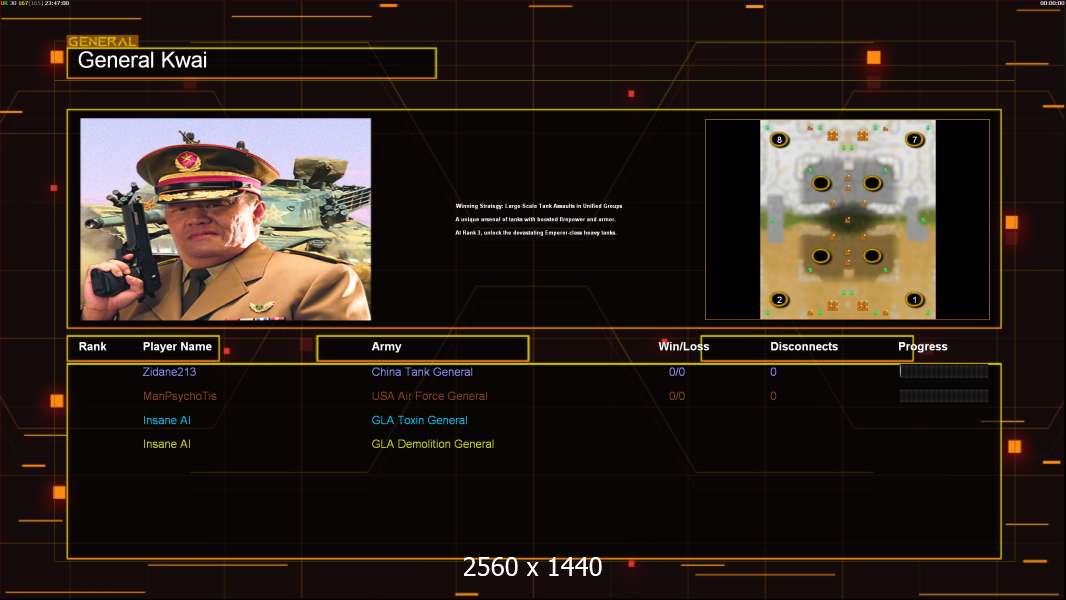Click start position 7 on the minimap
Viewport: 1066px width, 600px height.
coord(914,140)
